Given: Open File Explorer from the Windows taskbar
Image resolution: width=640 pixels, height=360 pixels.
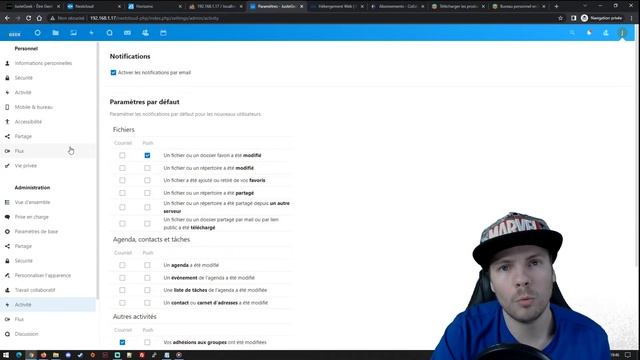Looking at the screenshot, I should (56, 355).
